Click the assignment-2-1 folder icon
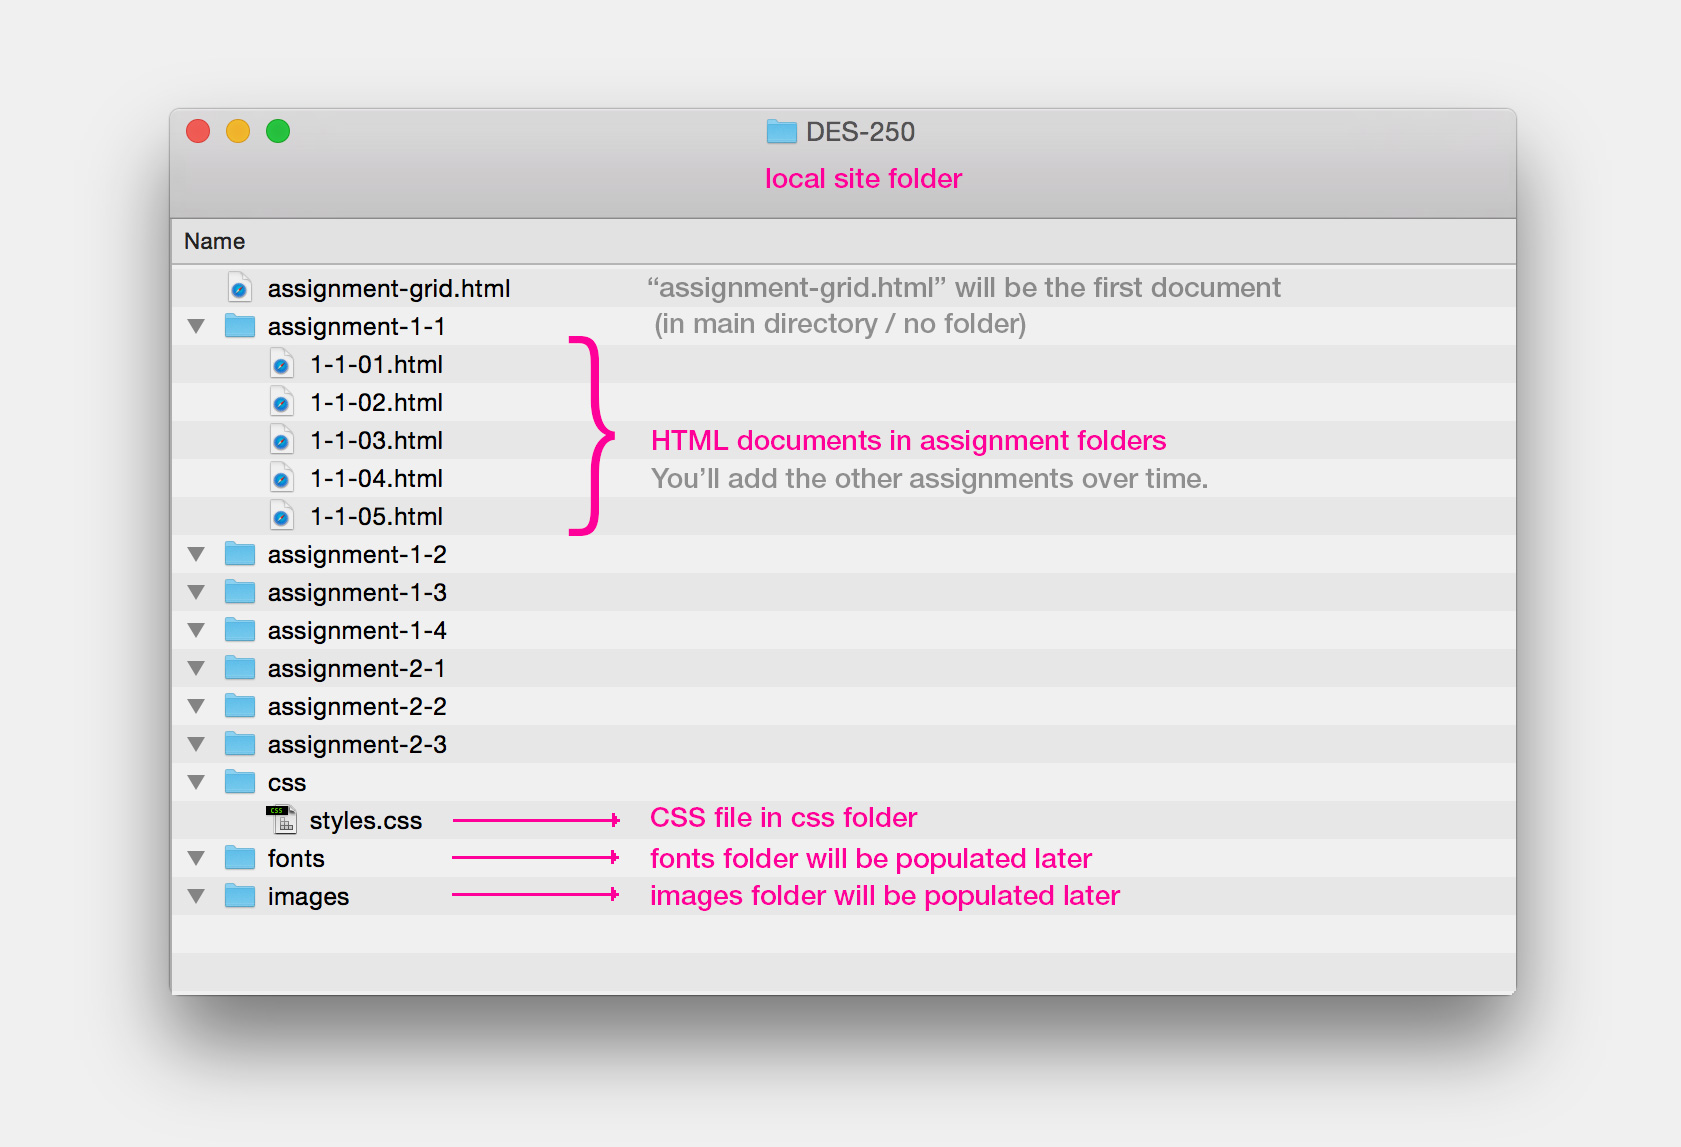The width and height of the screenshot is (1681, 1147). pos(240,668)
